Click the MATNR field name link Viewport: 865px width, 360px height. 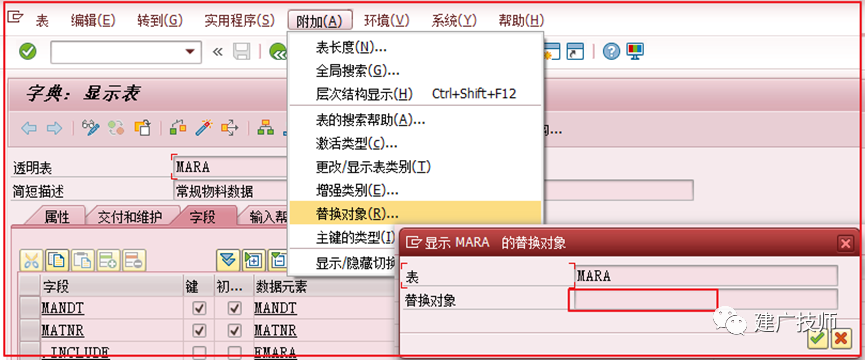[x=62, y=331]
